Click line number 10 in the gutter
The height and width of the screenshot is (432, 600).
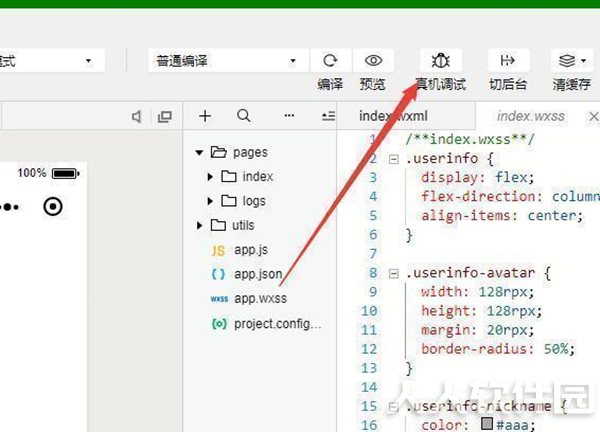[x=369, y=311]
